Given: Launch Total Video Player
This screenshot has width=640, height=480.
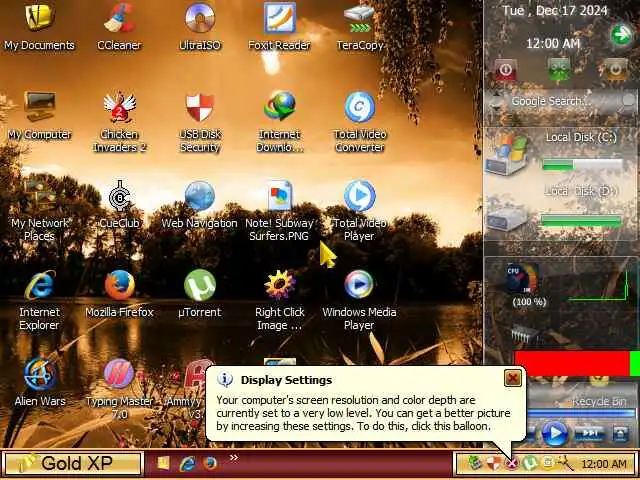Looking at the screenshot, I should click(x=359, y=211).
